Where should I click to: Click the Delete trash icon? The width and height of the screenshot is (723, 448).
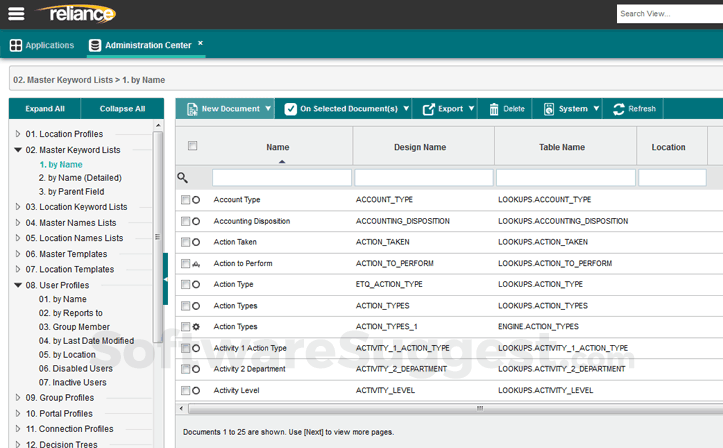tap(493, 109)
